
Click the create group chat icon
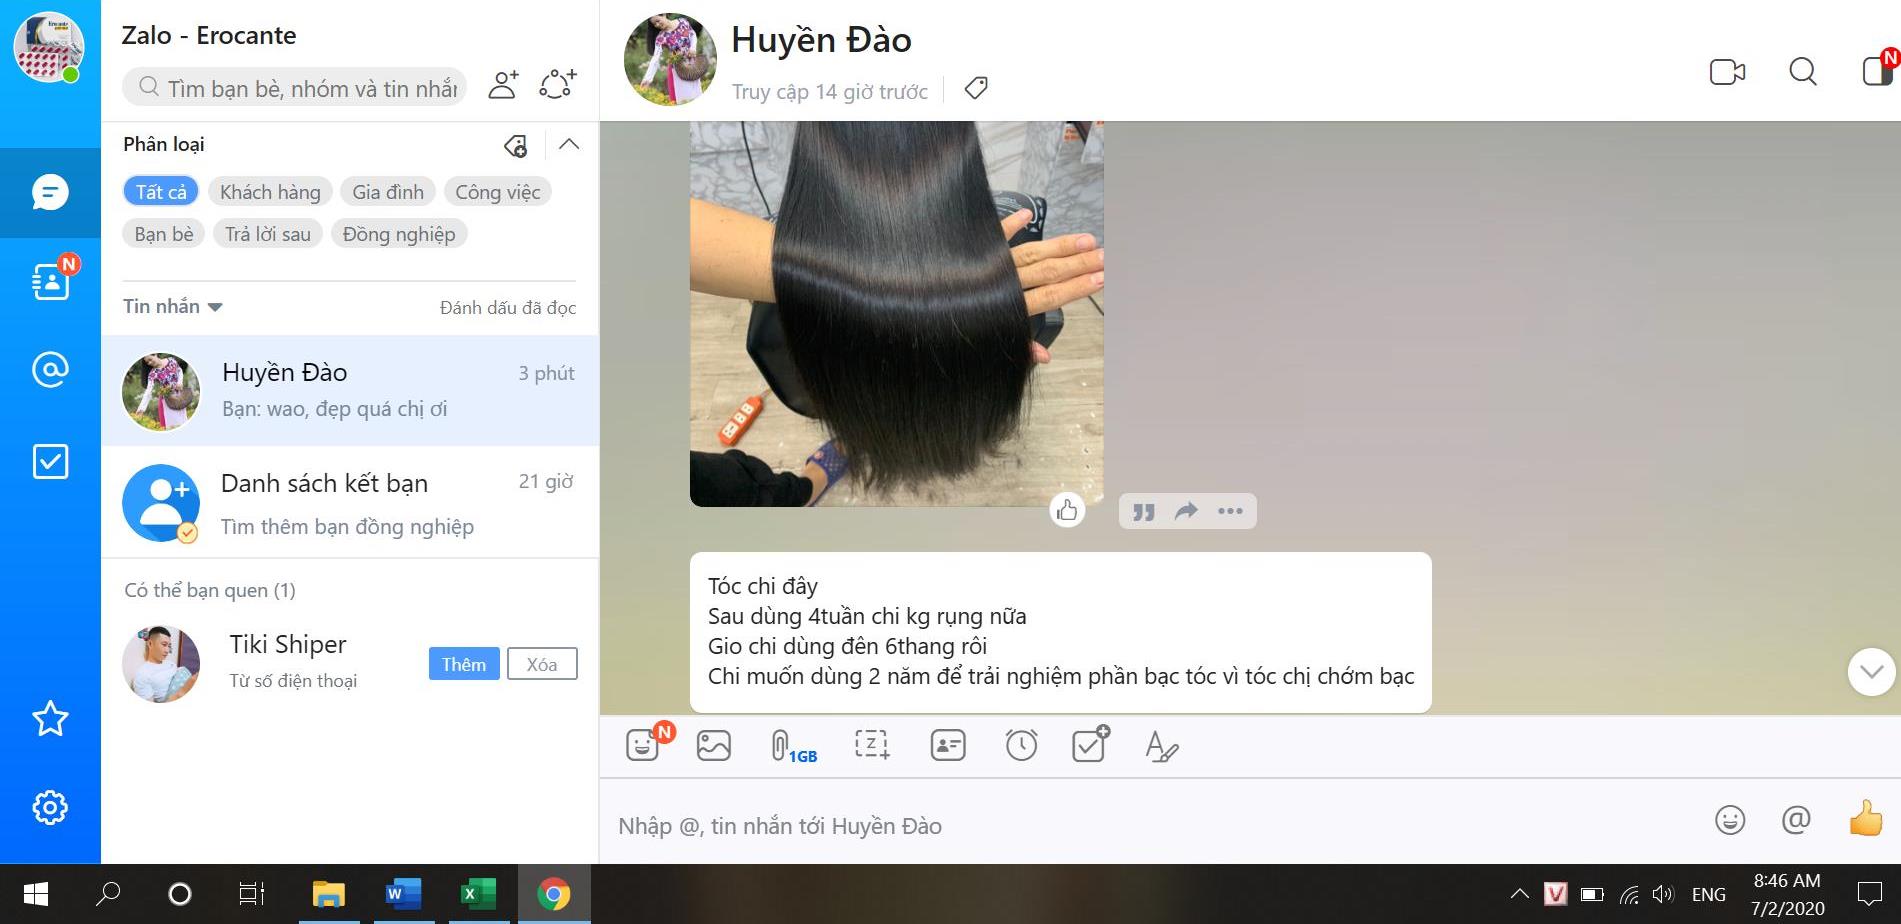click(x=557, y=85)
